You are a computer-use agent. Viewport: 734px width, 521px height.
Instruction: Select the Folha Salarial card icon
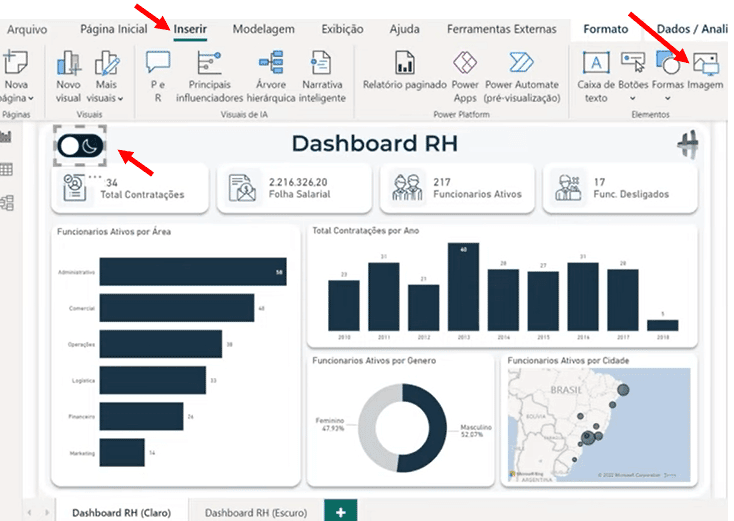tap(242, 188)
